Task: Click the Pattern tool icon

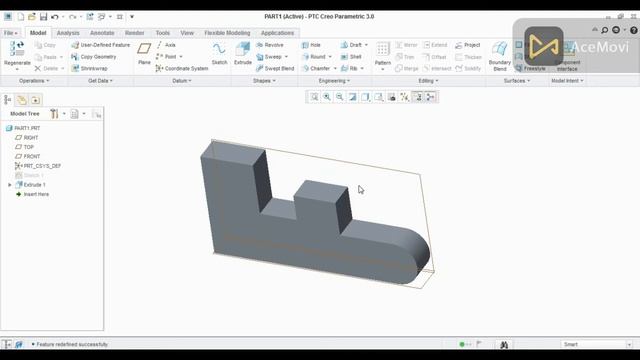Action: click(382, 49)
